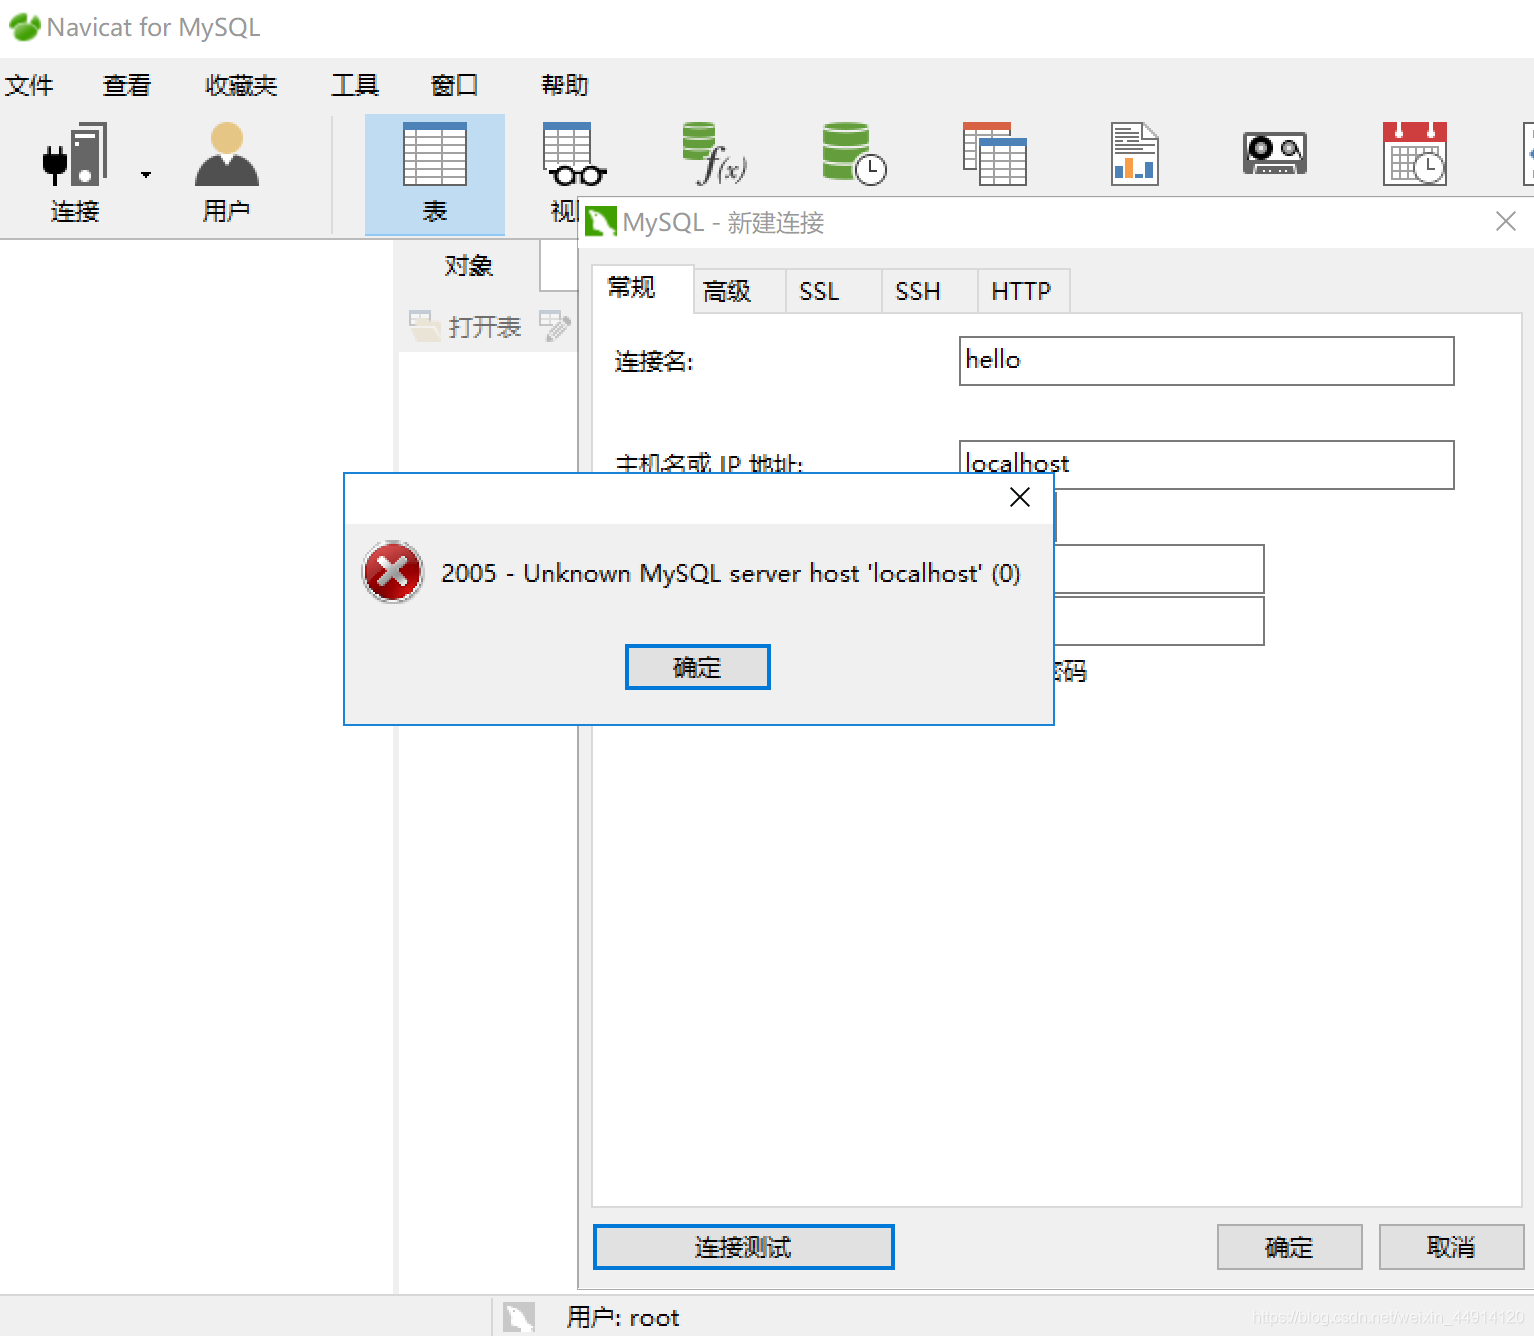The image size is (1534, 1336).
Task: Click the 连接名 label
Action: pos(654,361)
